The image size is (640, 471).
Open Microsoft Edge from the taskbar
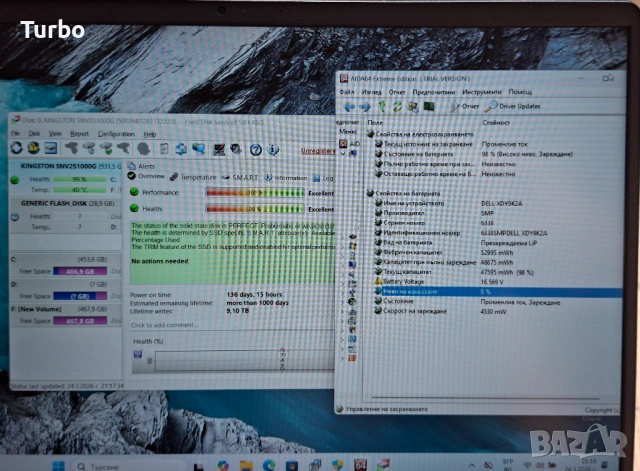(269, 465)
